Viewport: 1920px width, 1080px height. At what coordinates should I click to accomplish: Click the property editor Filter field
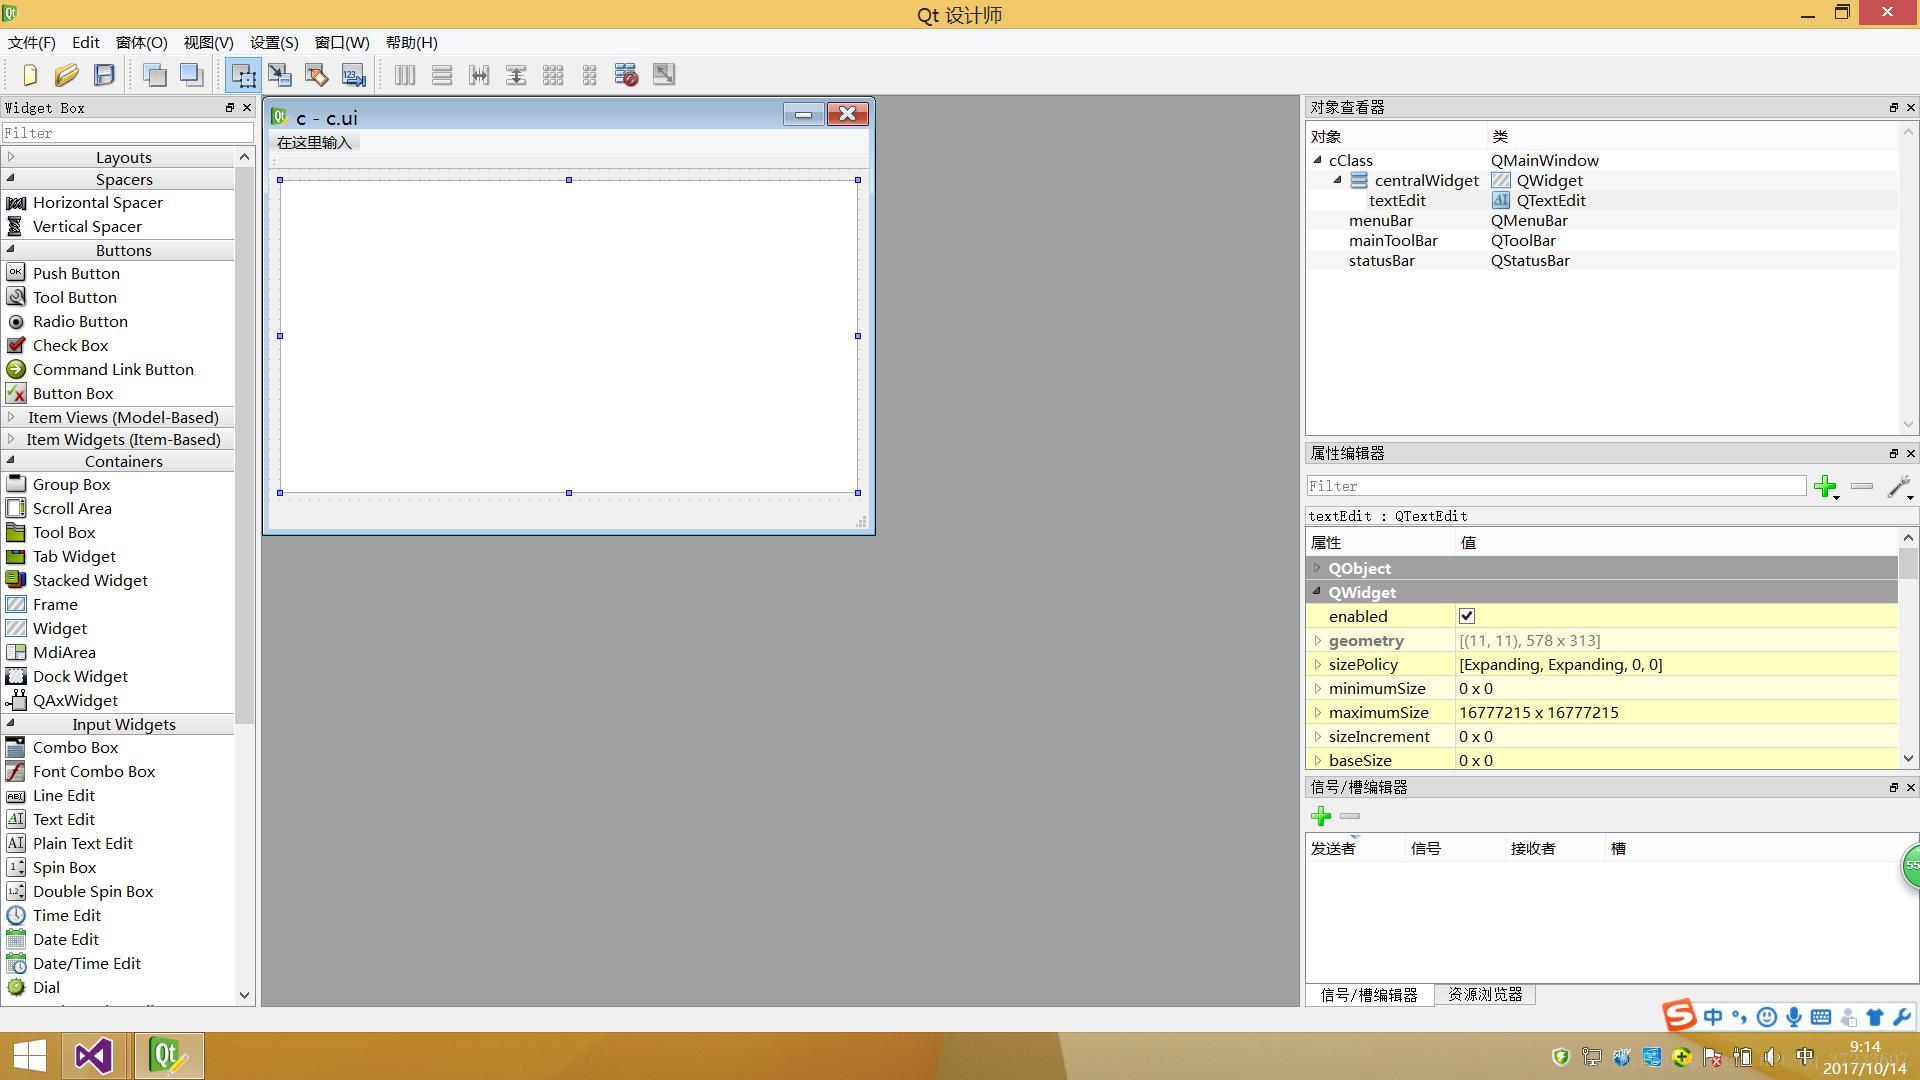tap(1555, 486)
